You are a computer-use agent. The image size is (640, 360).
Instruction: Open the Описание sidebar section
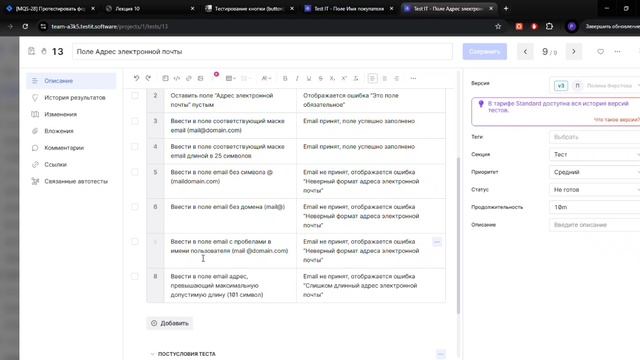pyautogui.click(x=71, y=81)
